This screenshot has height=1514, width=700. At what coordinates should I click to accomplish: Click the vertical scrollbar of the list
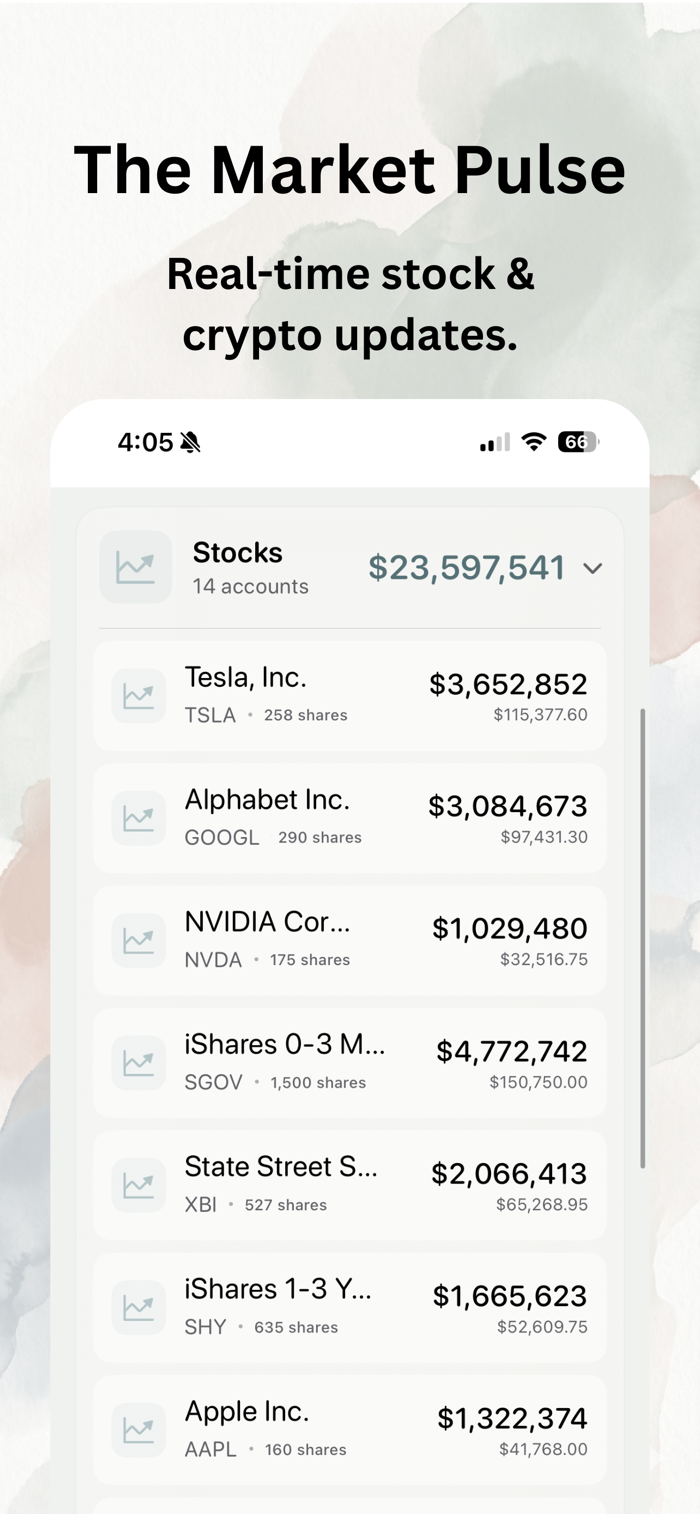[642, 938]
